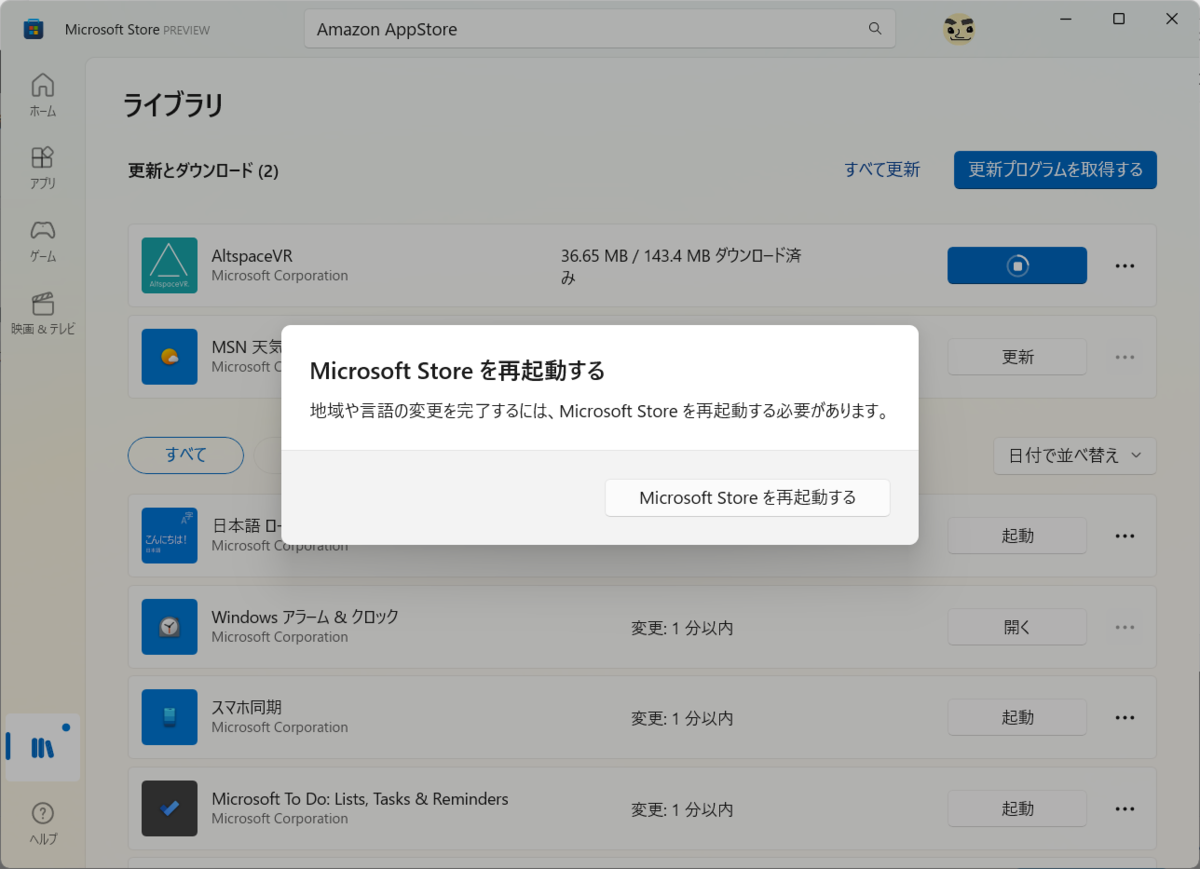Click the 更新とダウンロード (2) heading
The height and width of the screenshot is (869, 1200).
(203, 171)
